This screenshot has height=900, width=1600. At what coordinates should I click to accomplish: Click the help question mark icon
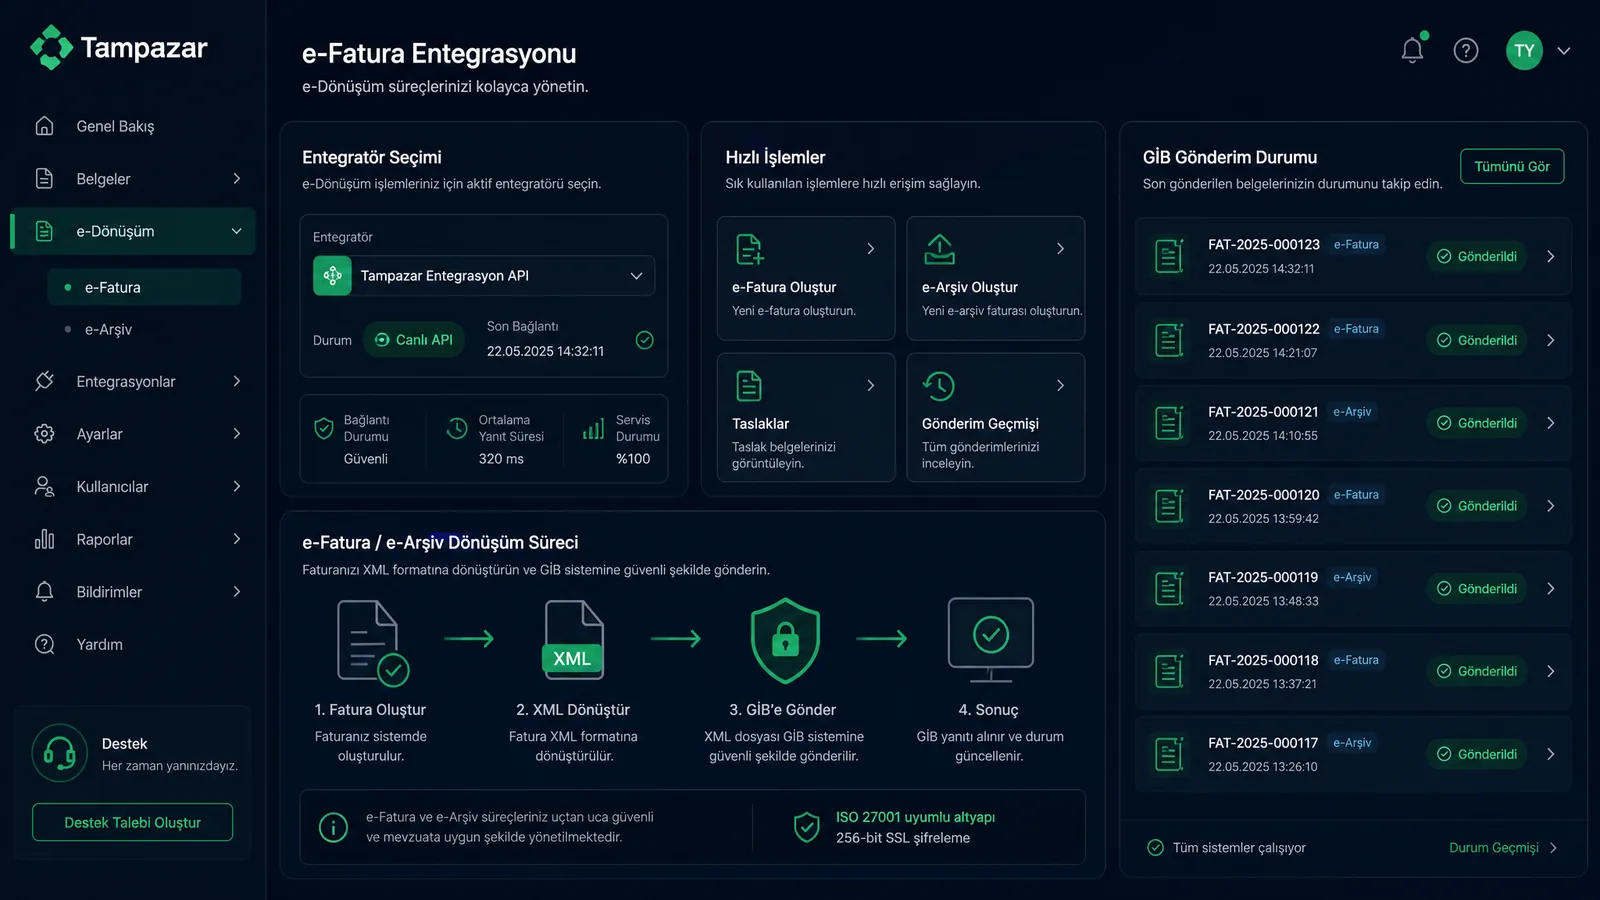[1466, 50]
